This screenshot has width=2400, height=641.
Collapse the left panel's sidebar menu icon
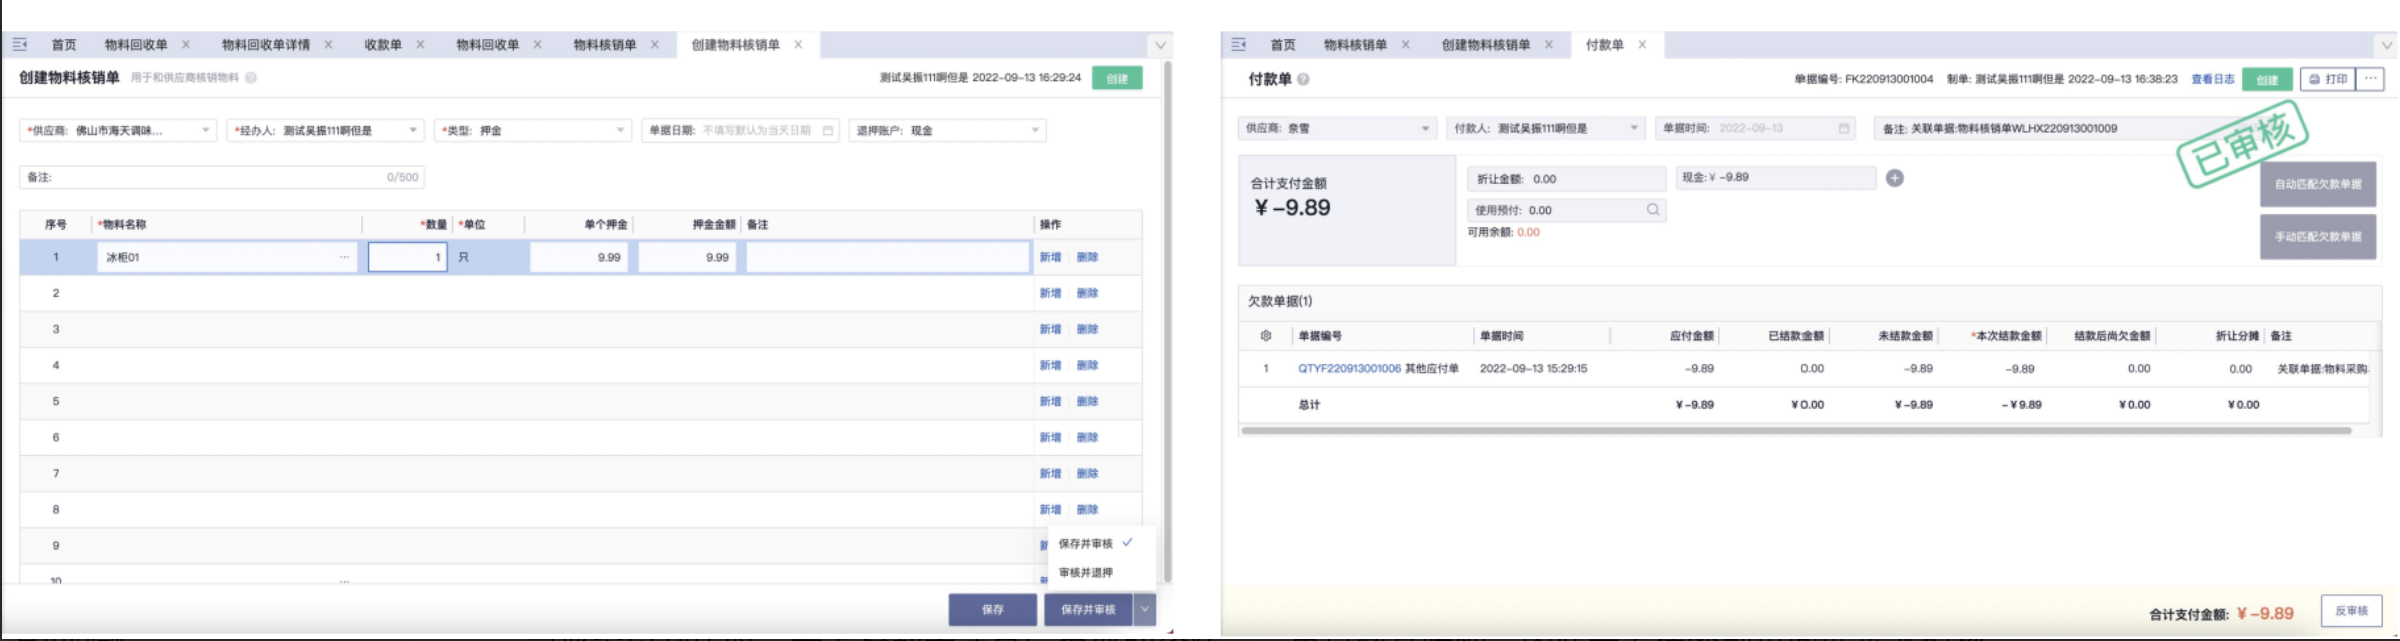coord(20,45)
